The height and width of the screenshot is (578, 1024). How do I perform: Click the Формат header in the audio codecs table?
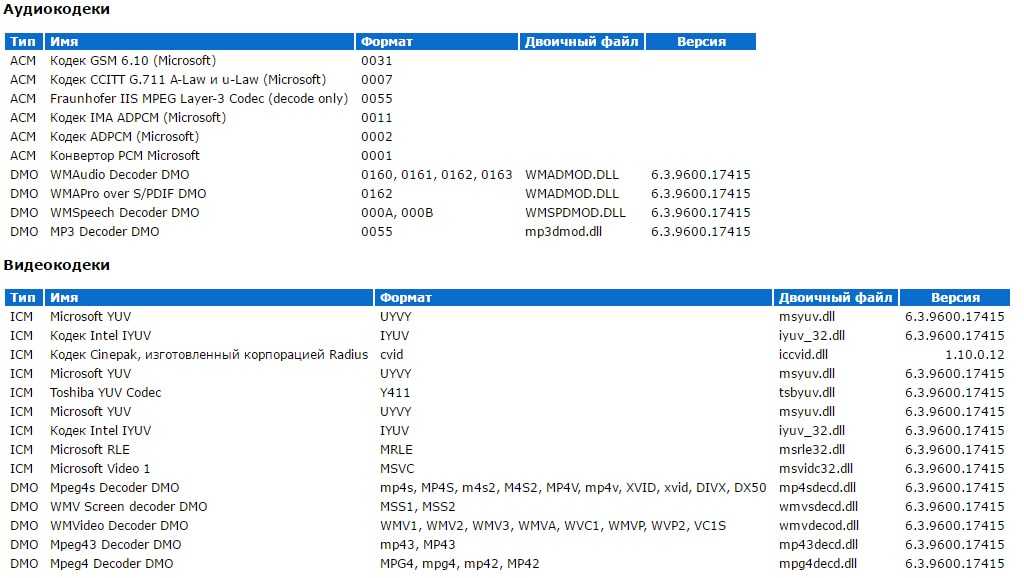[387, 42]
